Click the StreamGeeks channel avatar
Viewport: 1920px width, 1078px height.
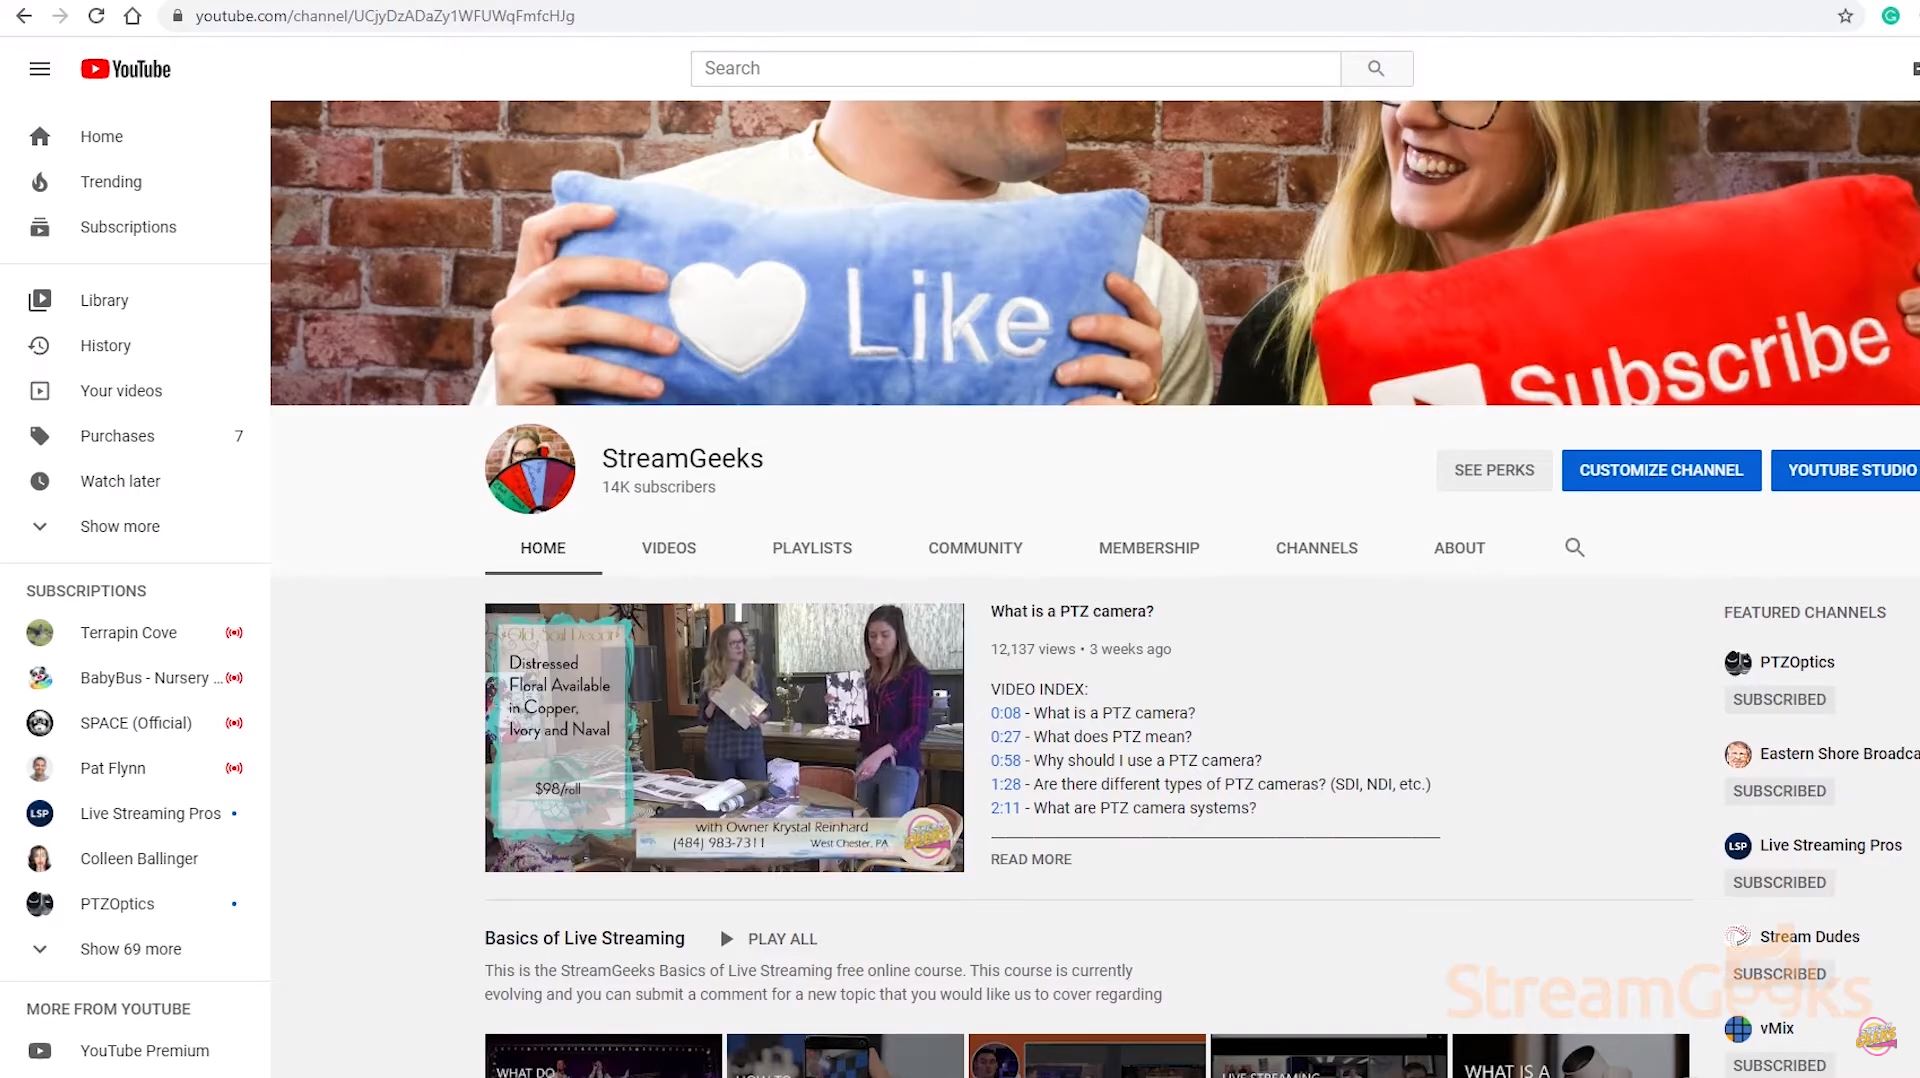coord(529,468)
